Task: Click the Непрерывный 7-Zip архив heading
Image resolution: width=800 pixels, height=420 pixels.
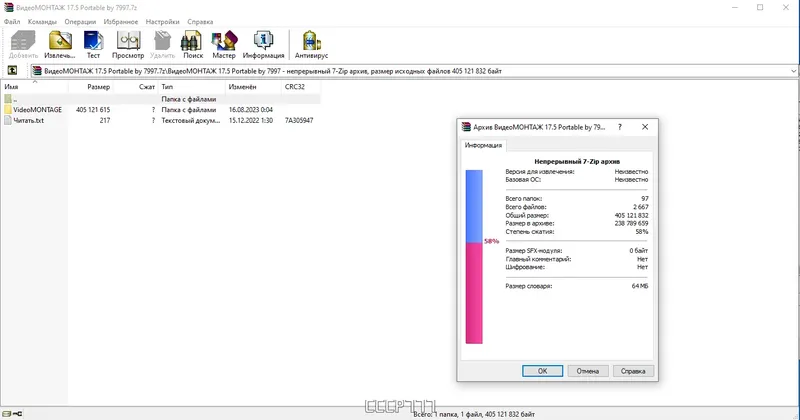Action: 577,161
